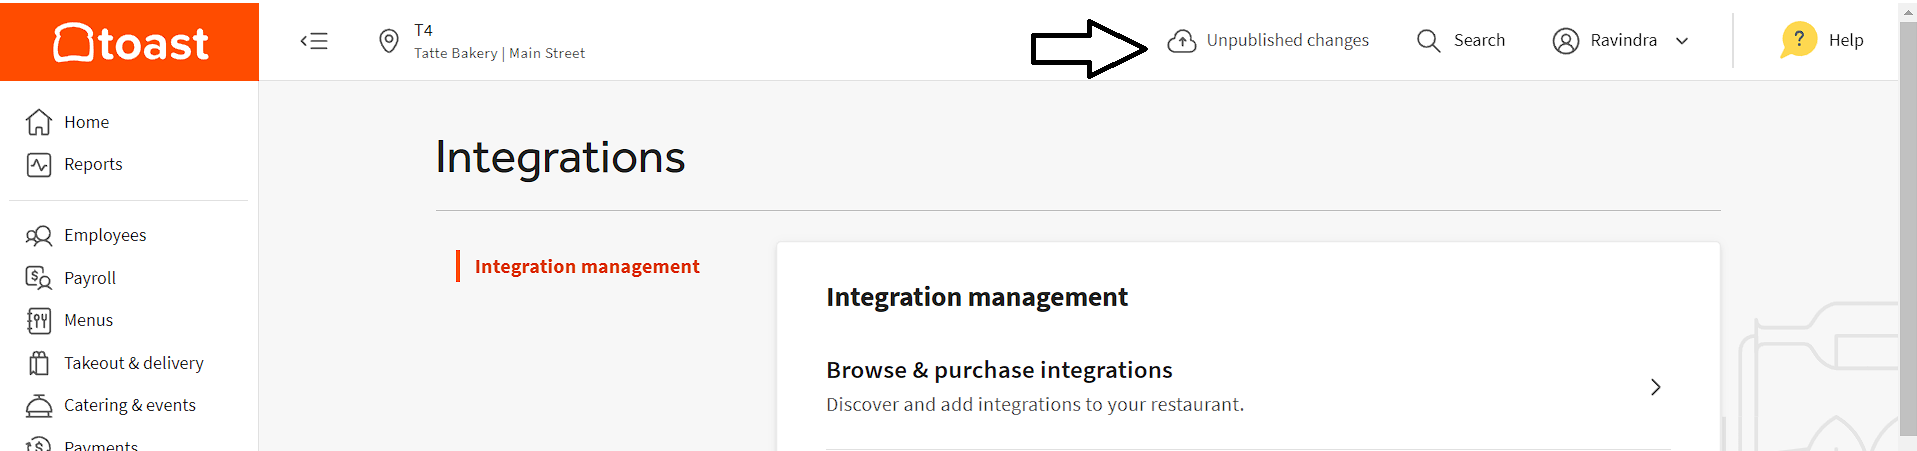The image size is (1917, 451).
Task: Open Payments section in sidebar
Action: click(101, 445)
